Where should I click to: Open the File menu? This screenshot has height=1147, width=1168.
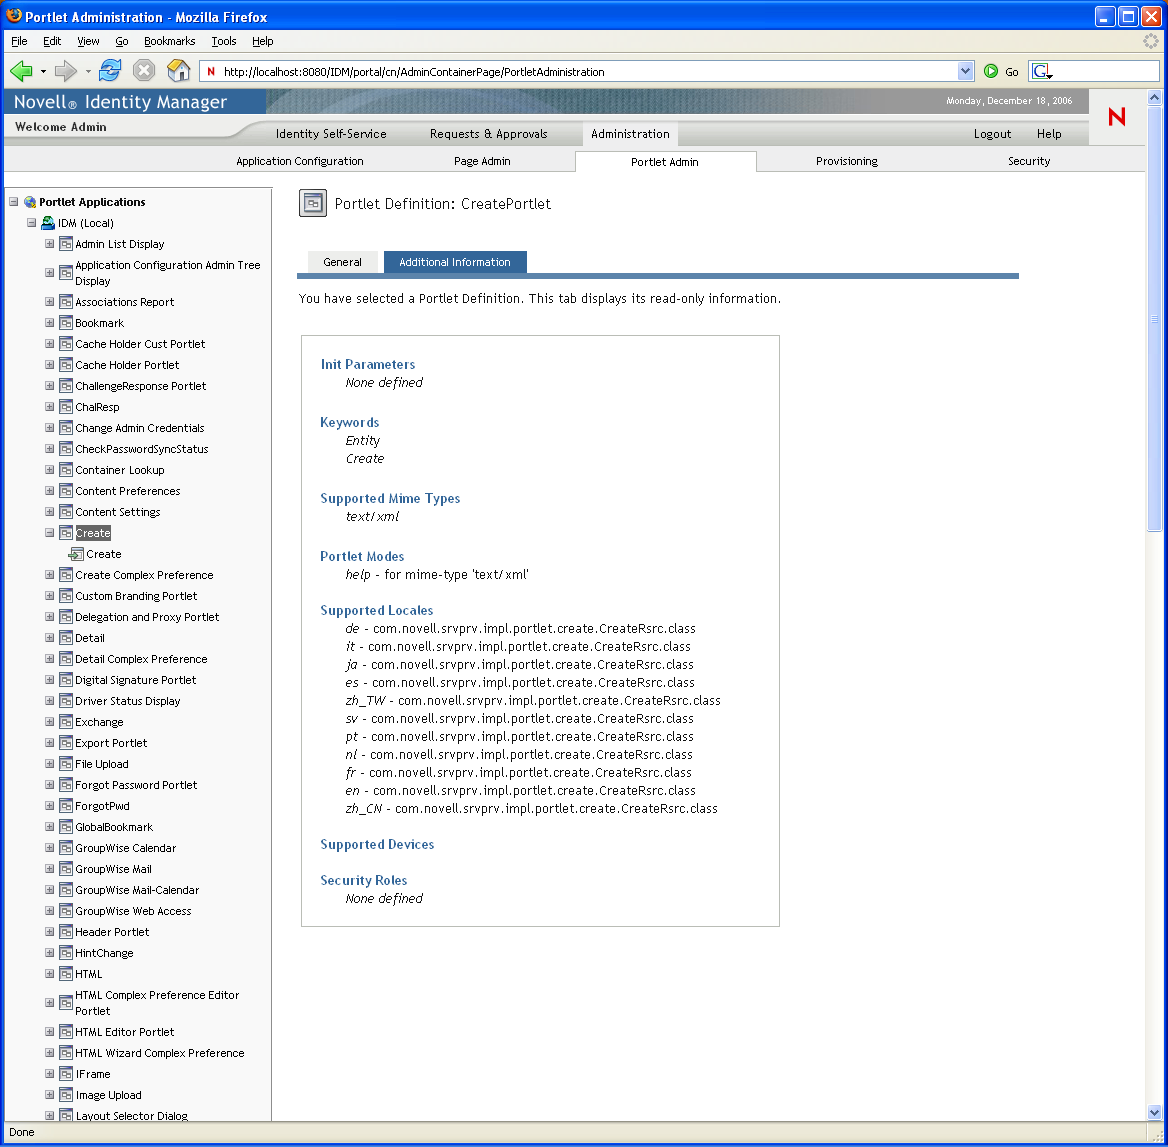(19, 41)
